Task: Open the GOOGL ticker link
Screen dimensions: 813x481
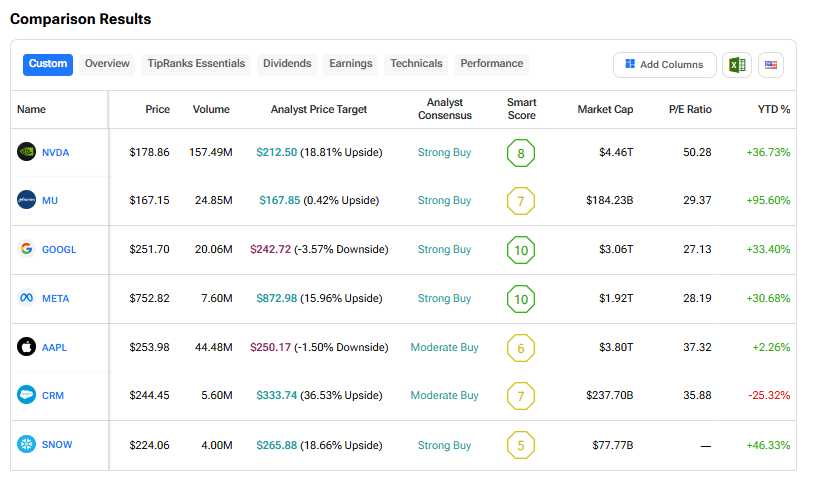Action: pos(59,249)
